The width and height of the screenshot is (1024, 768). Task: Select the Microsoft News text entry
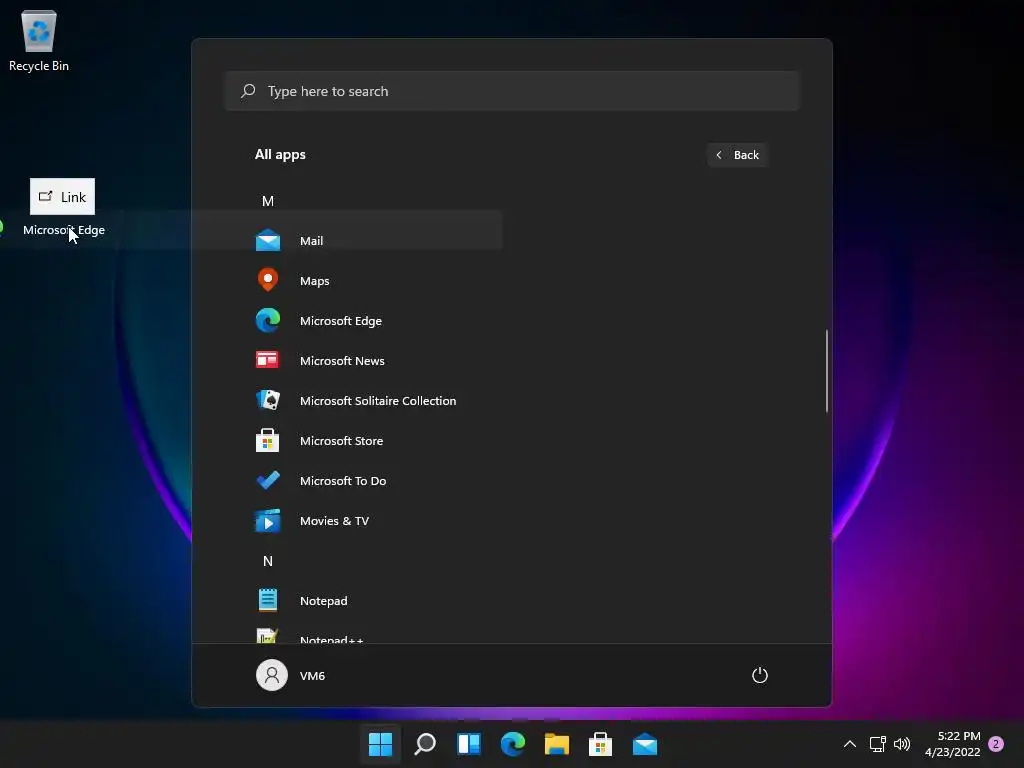(x=342, y=360)
